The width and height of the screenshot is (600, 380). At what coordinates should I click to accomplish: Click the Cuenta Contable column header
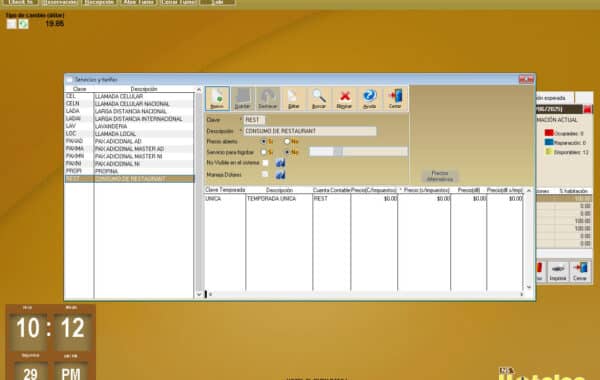tap(331, 190)
